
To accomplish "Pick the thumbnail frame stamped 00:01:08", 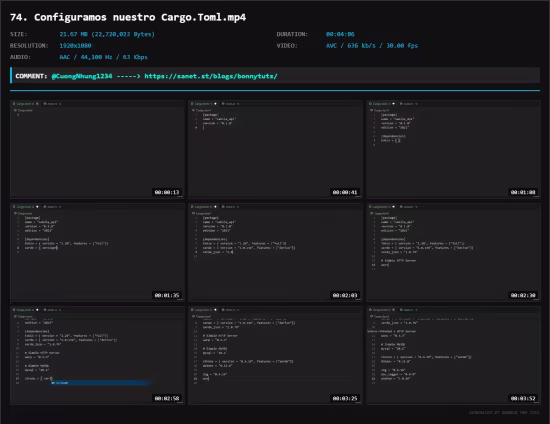I will (x=454, y=149).
